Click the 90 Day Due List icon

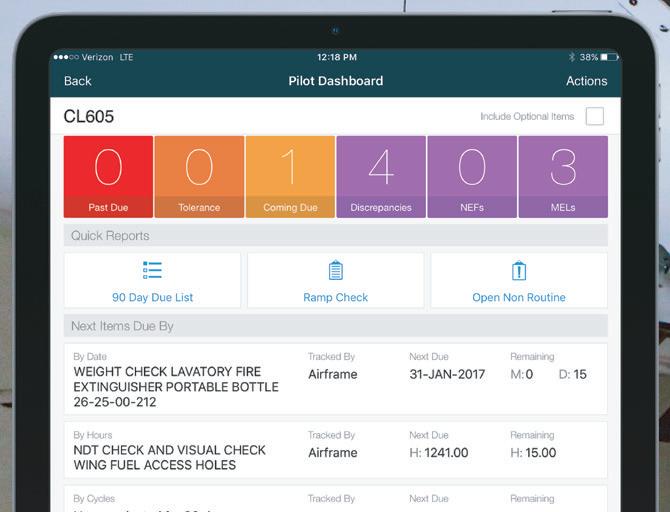click(x=152, y=270)
